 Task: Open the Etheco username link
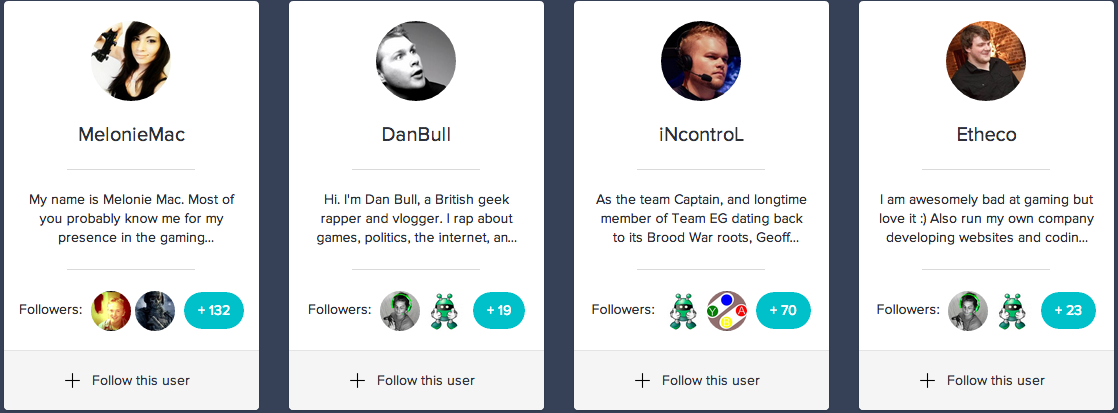[x=986, y=134]
